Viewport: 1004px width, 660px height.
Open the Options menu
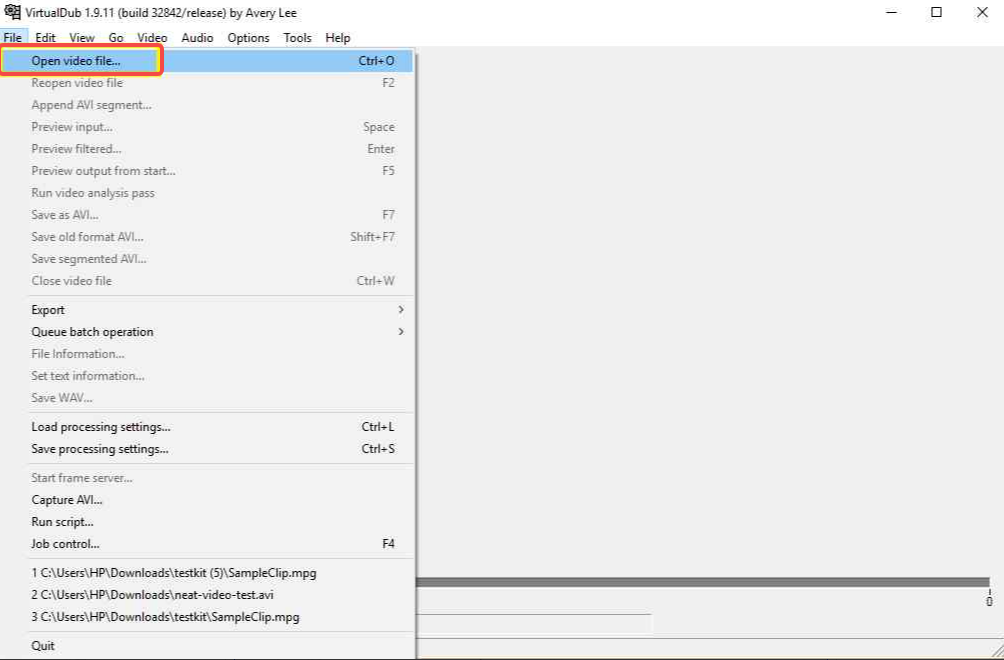[x=247, y=38]
